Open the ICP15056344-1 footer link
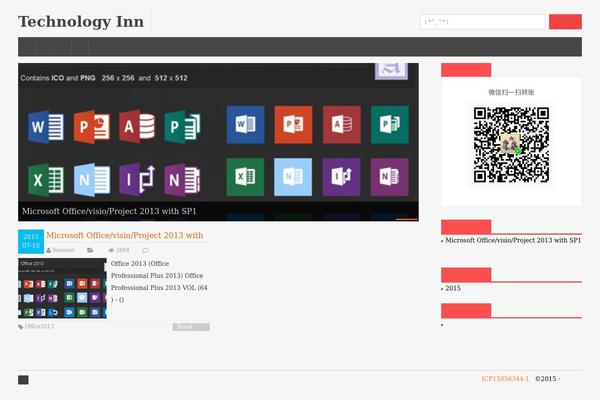 (505, 379)
